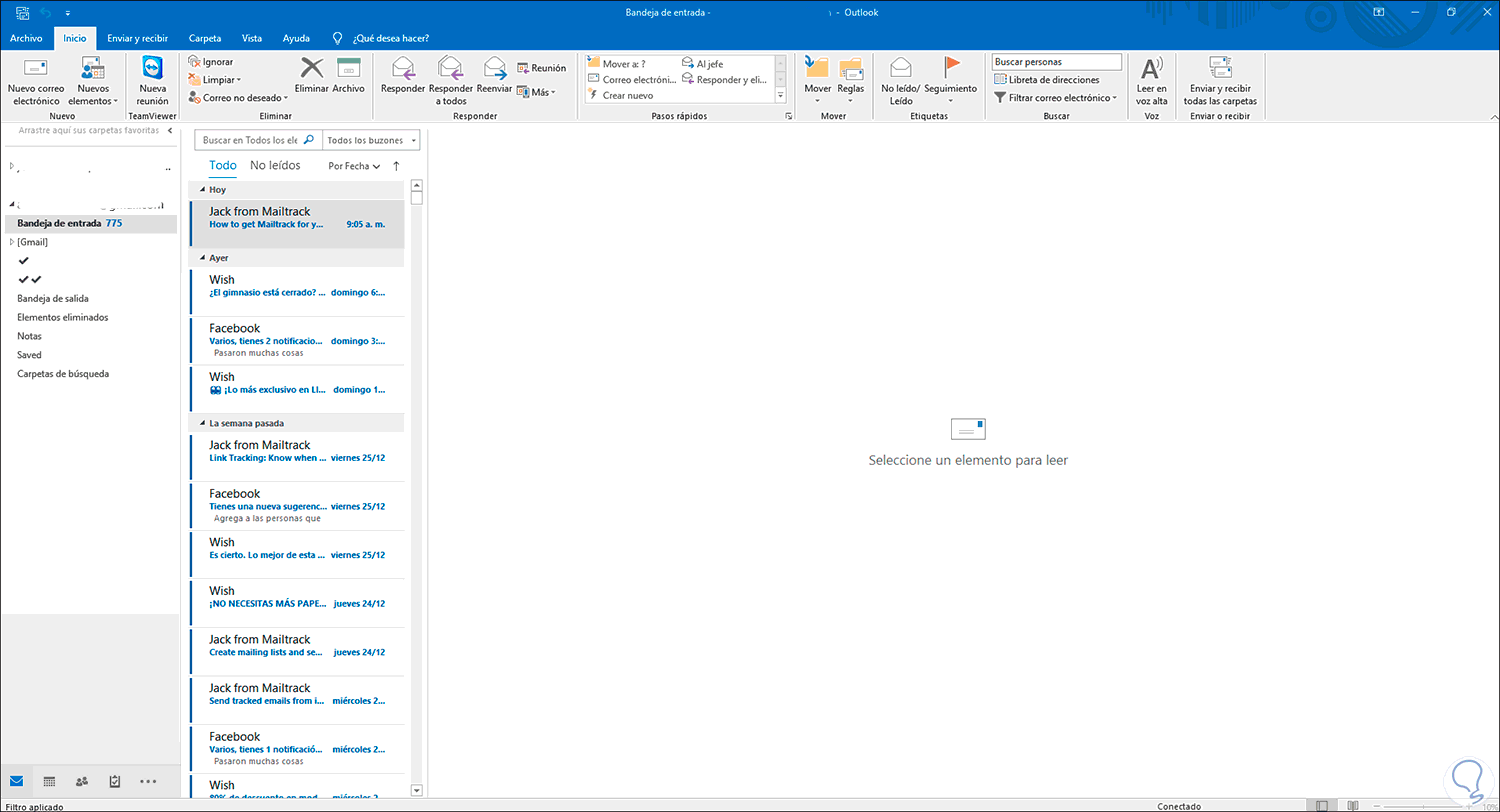Open the Nuevos elementos menu

pos(93,82)
